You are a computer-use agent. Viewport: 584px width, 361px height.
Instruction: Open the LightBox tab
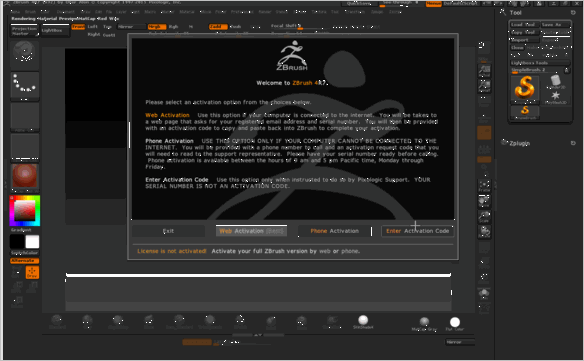55,31
